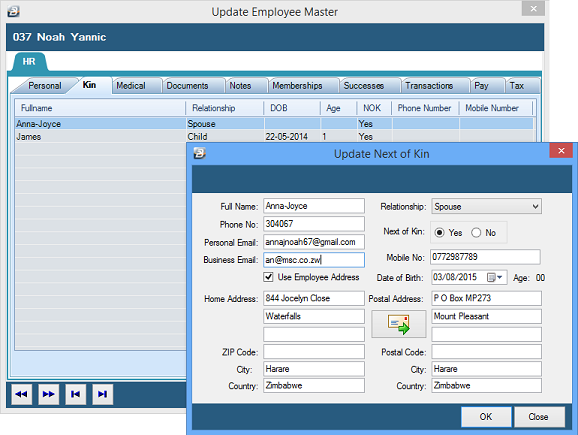Click the Personal Email field

(x=314, y=242)
